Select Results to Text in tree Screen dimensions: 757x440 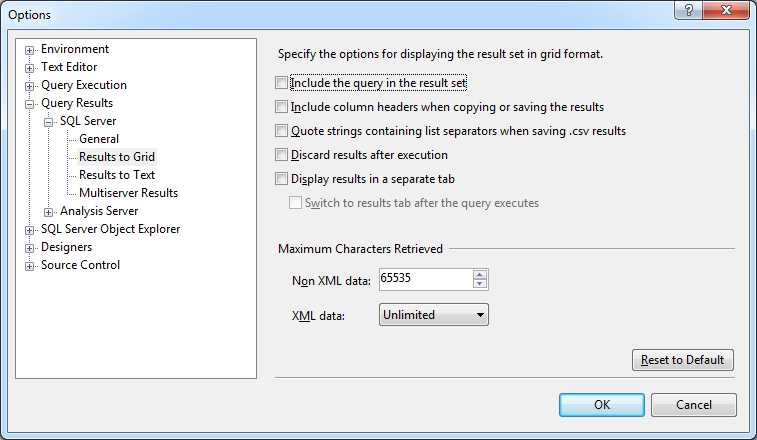tap(117, 175)
